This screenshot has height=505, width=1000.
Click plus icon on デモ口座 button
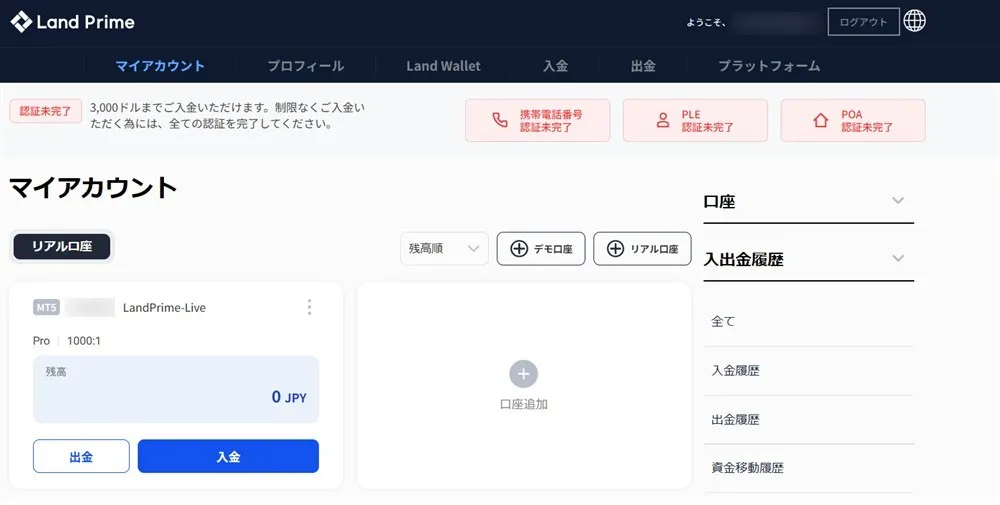(x=519, y=249)
